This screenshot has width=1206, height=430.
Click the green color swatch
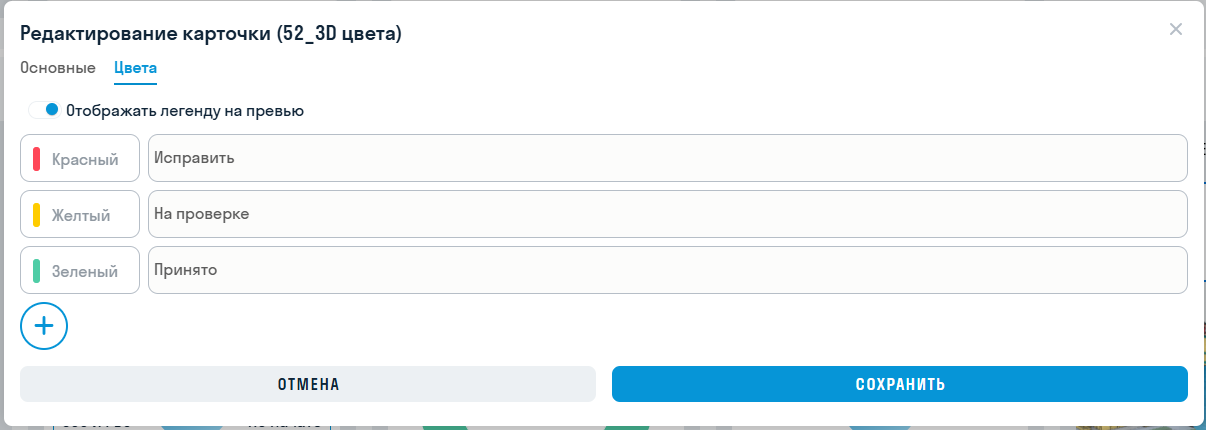pyautogui.click(x=37, y=271)
